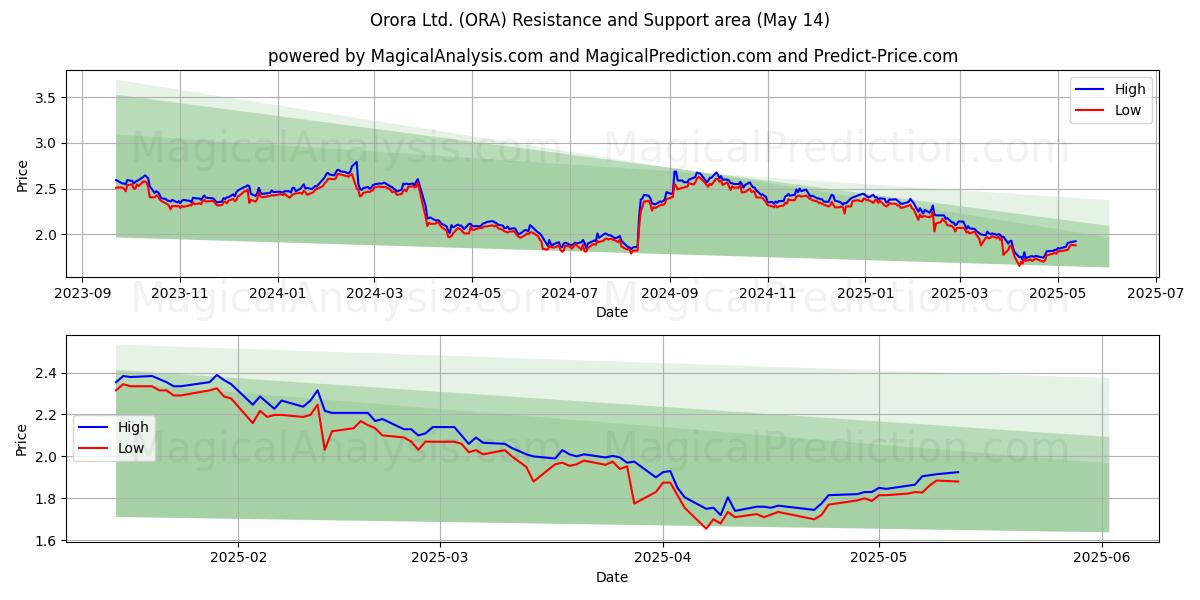Click the 2.0 tick on upper price axis
Image resolution: width=1200 pixels, height=600 pixels.
(x=47, y=235)
